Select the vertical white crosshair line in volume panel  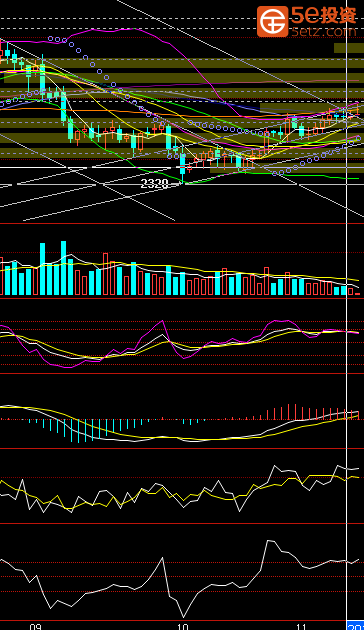point(347,260)
